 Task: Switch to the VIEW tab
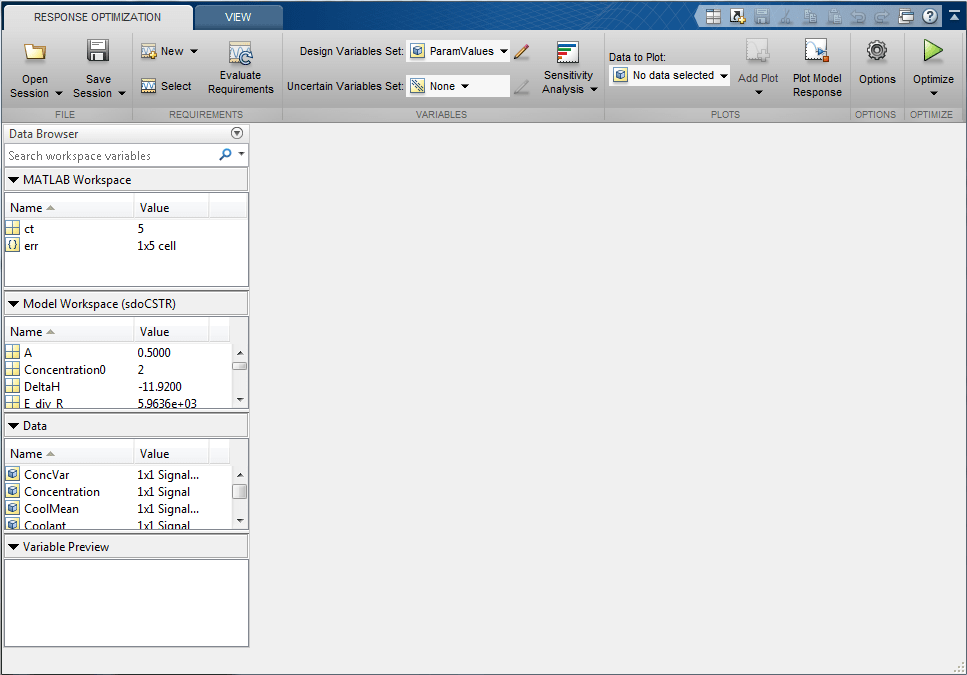coord(238,17)
